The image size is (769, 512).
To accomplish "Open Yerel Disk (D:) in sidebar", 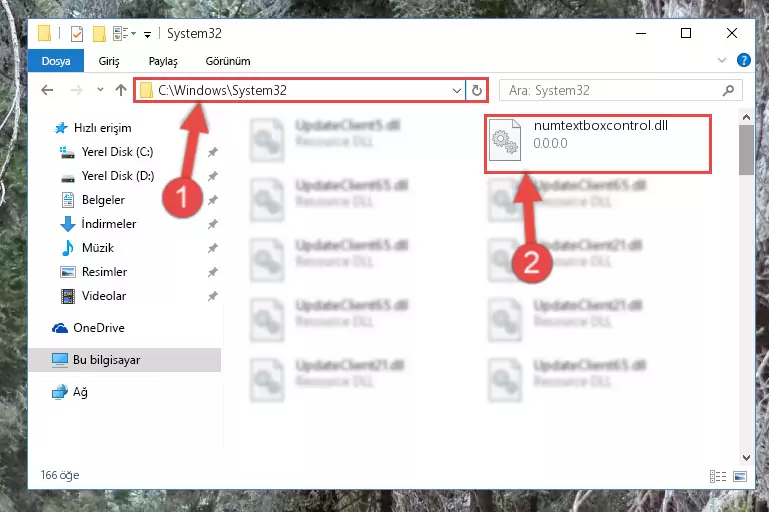I will 107,176.
